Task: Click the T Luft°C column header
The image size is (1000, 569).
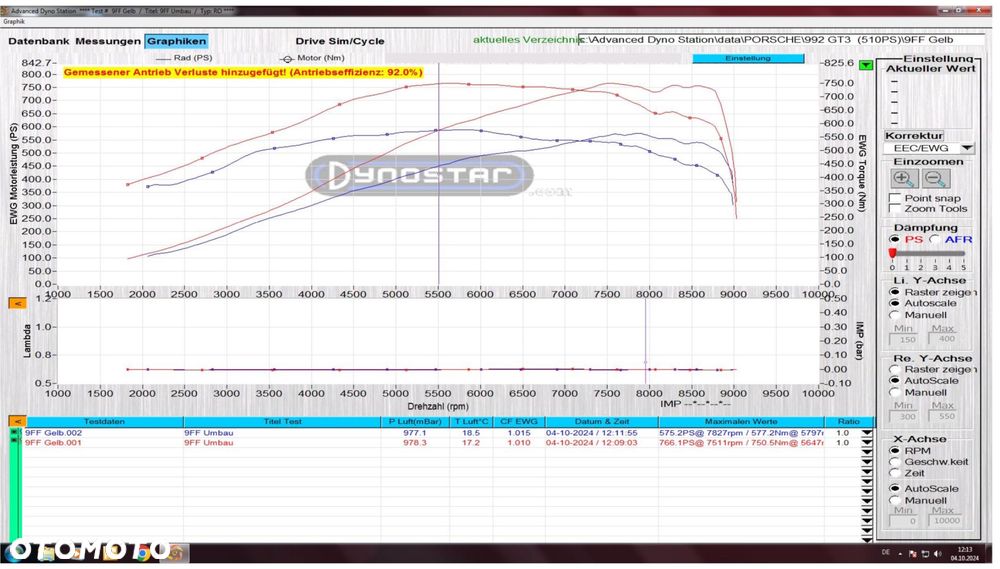Action: (x=471, y=422)
